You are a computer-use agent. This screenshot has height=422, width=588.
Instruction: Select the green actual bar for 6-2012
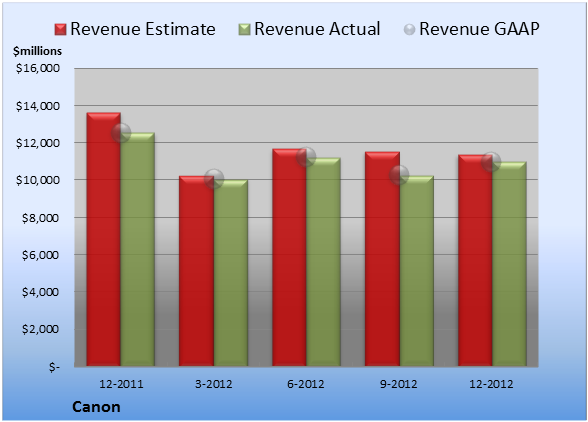point(323,262)
